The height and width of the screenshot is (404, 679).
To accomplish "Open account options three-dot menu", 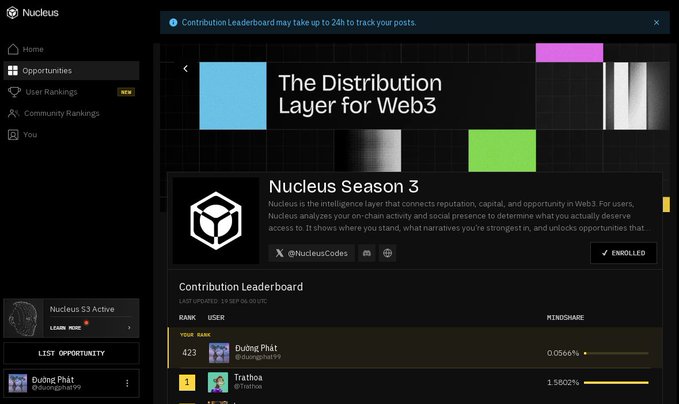I will click(x=127, y=383).
